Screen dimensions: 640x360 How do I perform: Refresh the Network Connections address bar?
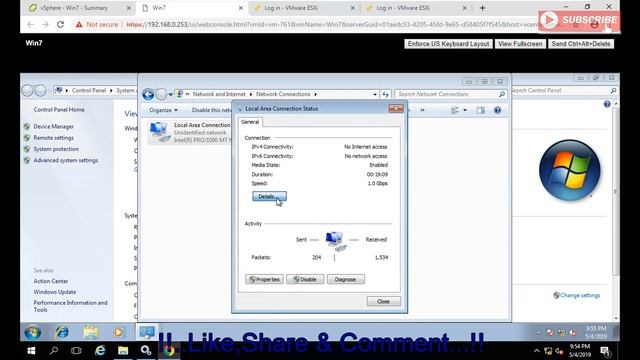[x=386, y=94]
